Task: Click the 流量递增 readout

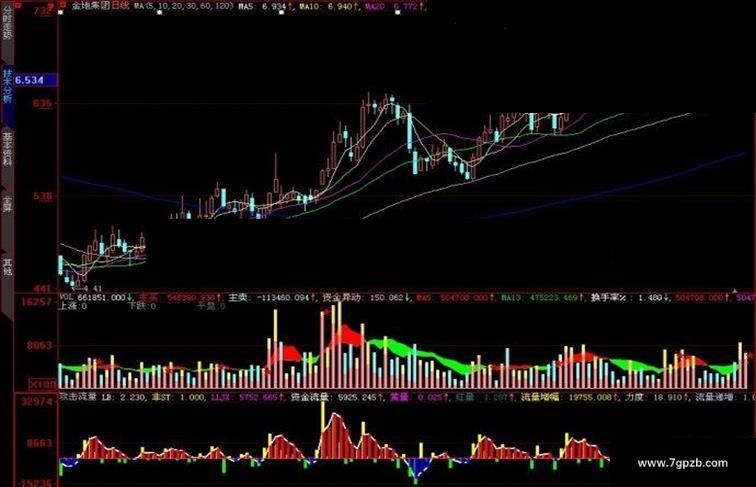Action: 725,397
